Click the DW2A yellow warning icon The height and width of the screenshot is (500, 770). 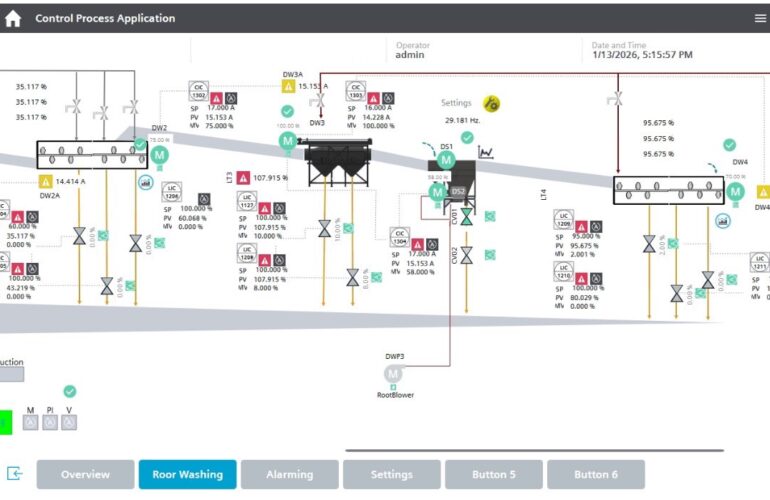(x=45, y=182)
